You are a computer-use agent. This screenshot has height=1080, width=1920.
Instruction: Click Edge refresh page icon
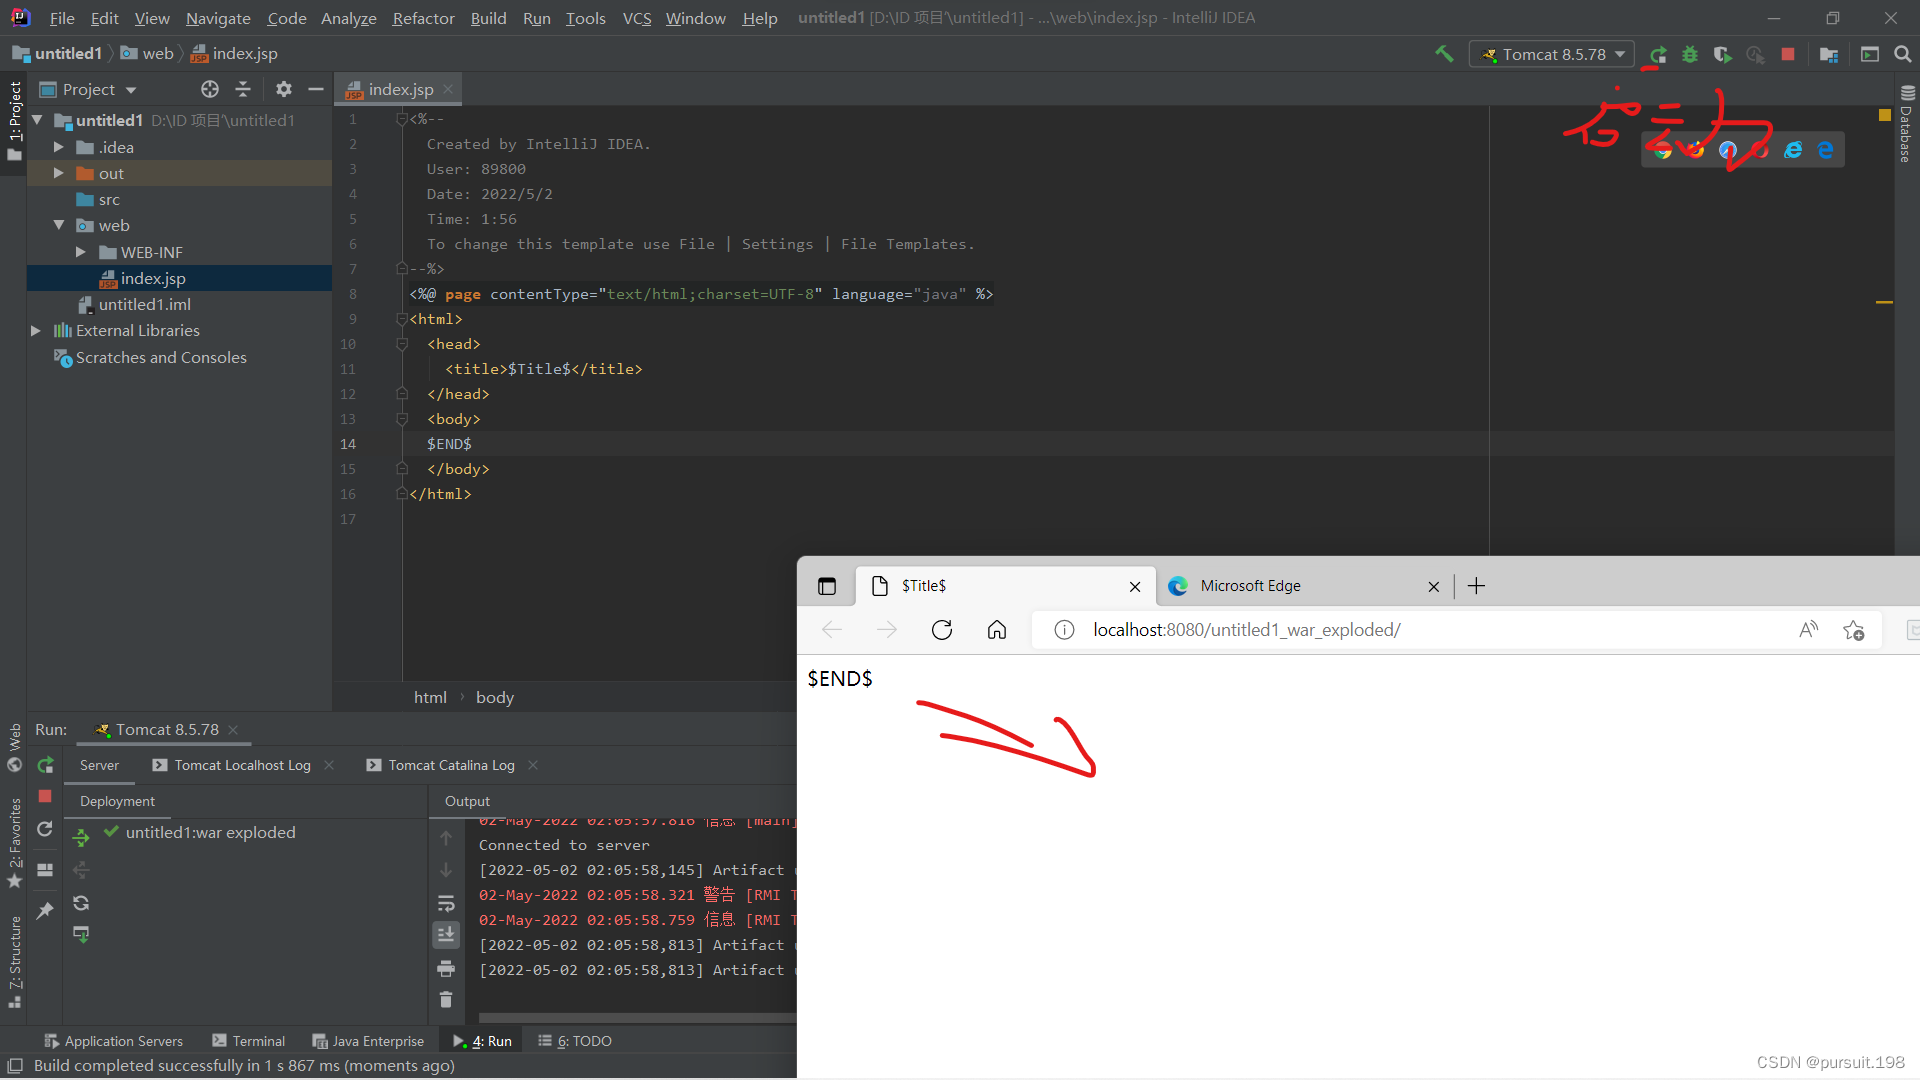[941, 630]
